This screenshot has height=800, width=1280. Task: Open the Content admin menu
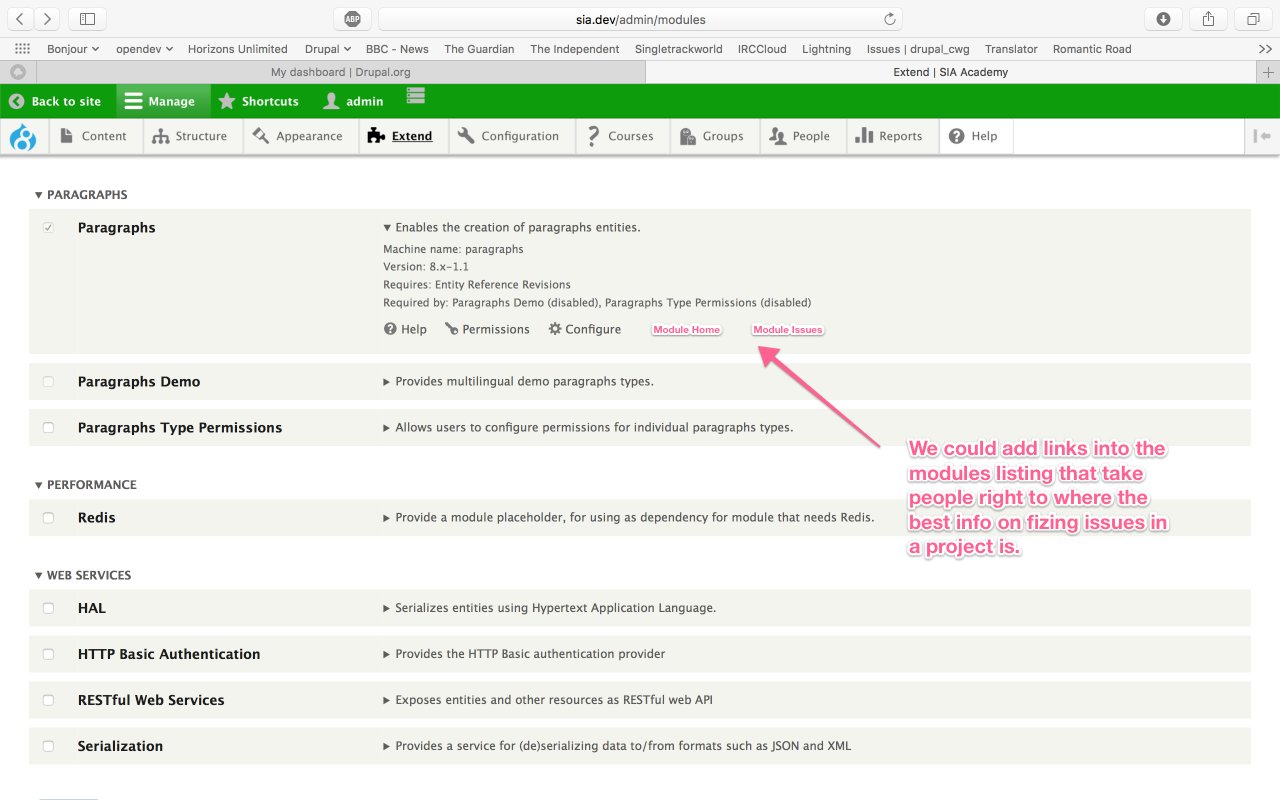93,136
